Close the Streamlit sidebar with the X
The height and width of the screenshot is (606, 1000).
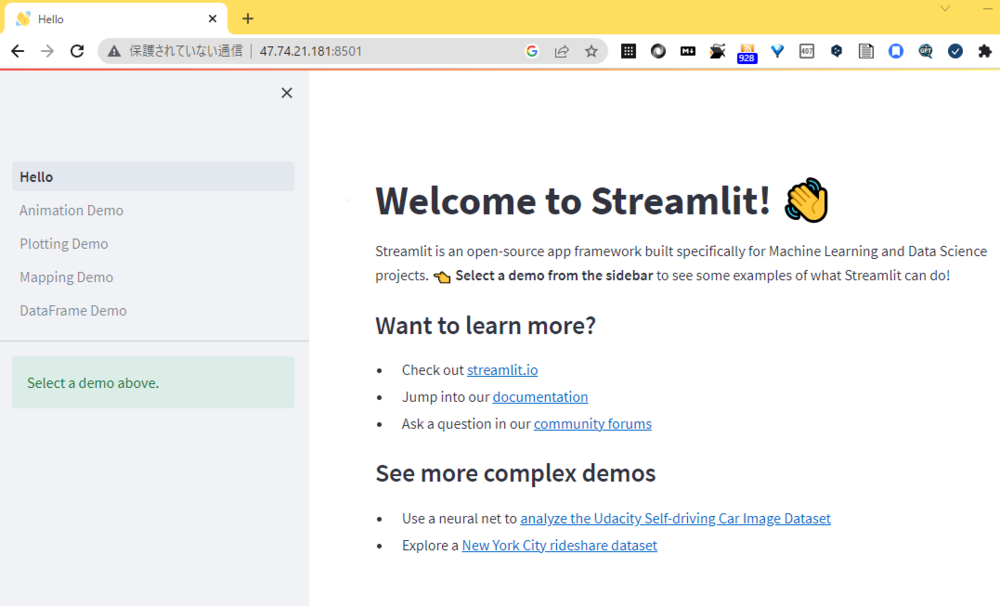[287, 93]
